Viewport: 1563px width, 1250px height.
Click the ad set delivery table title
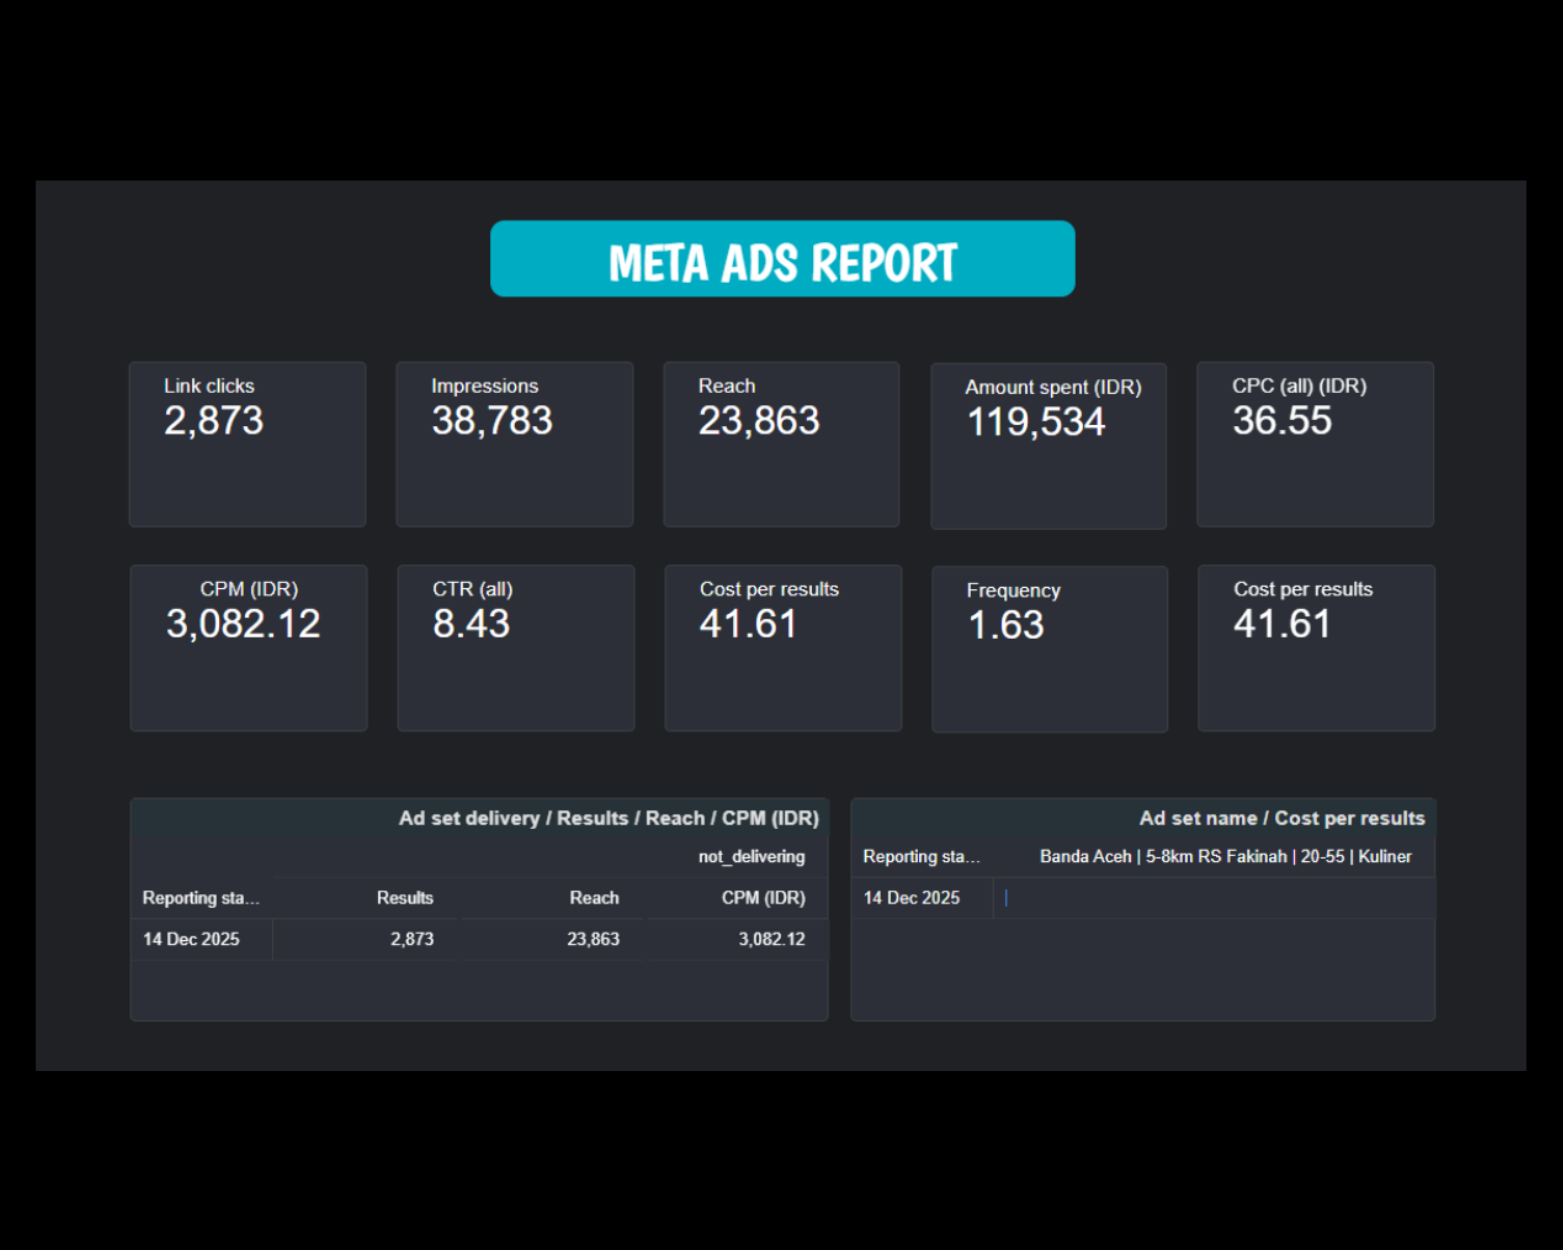pyautogui.click(x=608, y=818)
